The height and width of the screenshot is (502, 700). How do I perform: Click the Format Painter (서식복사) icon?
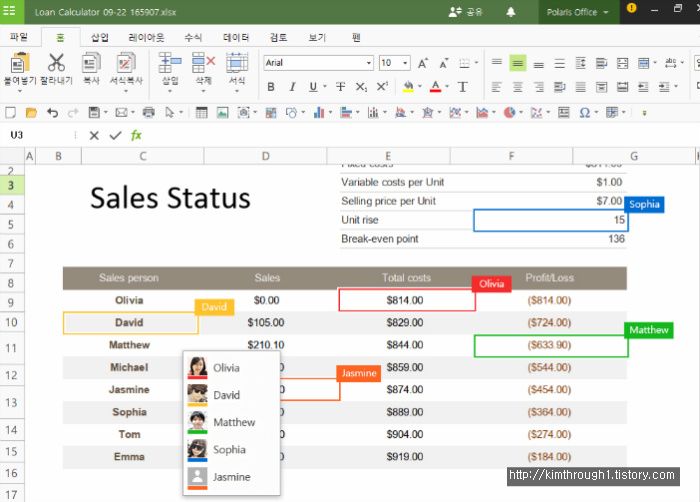[x=126, y=63]
